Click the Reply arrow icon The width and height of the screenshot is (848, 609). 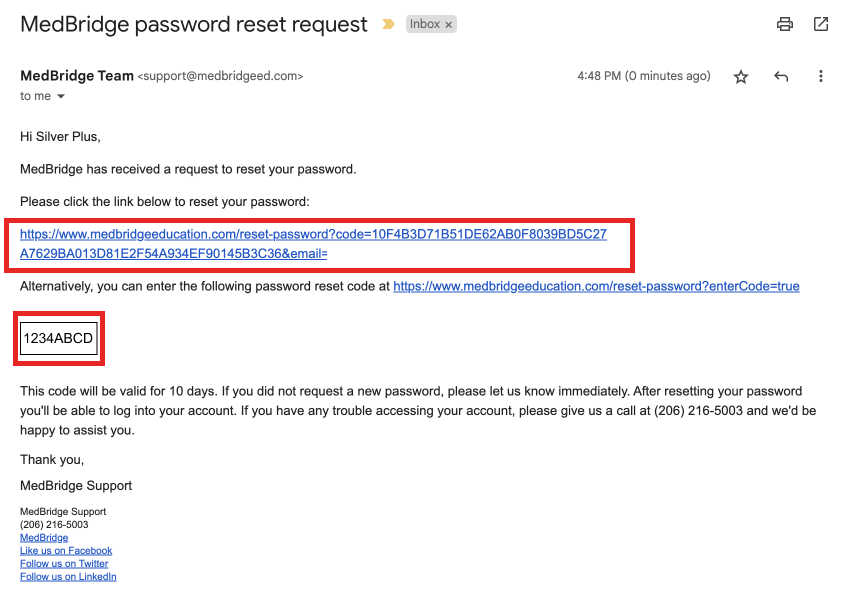click(780, 76)
